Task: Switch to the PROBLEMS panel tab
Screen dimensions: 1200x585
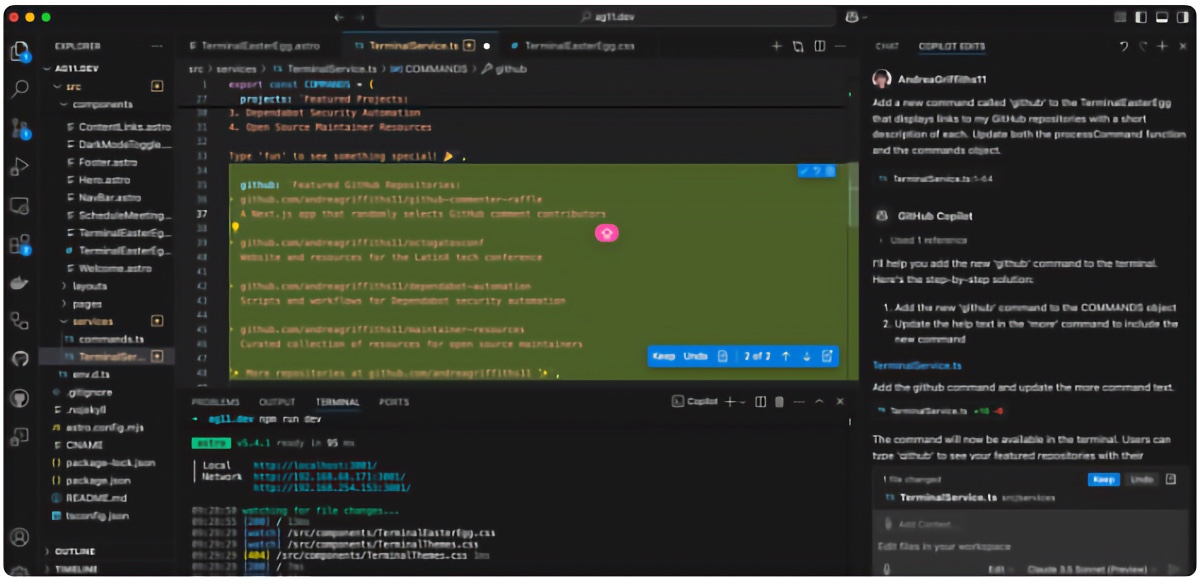Action: (215, 402)
